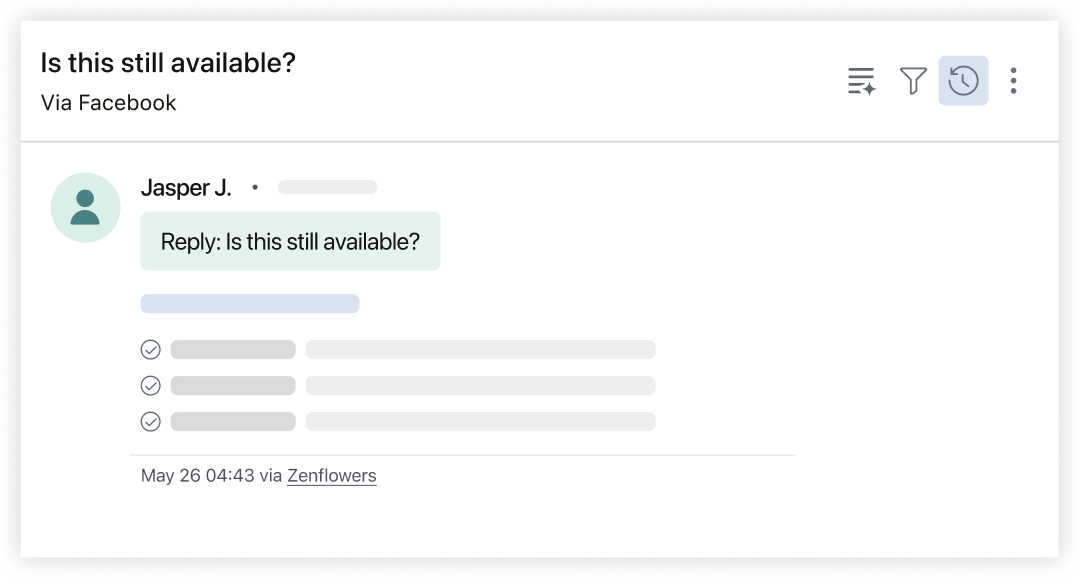1080x579 pixels.
Task: Click the first light gray value bar
Action: pos(480,349)
